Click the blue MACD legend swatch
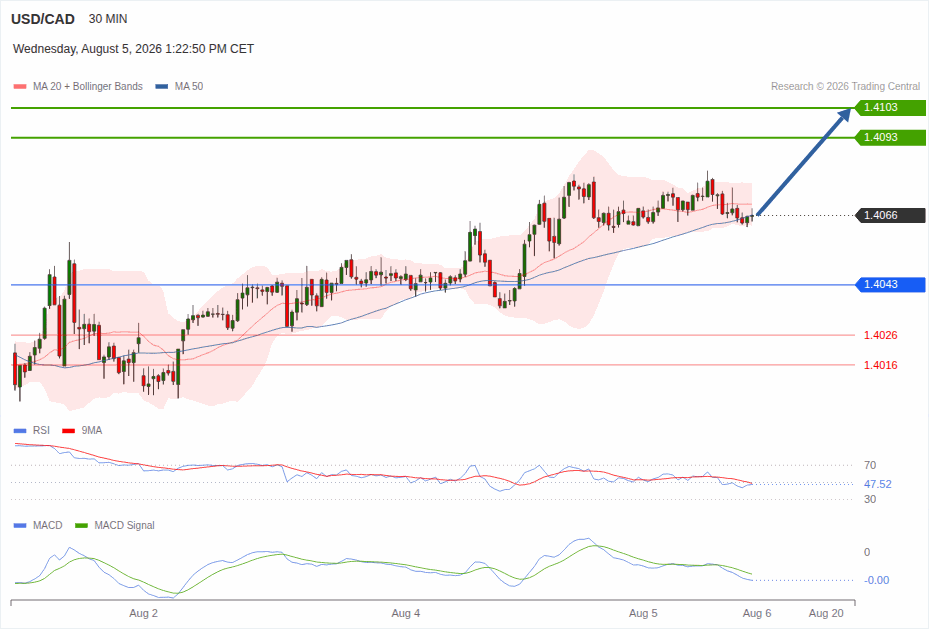929x629 pixels. click(20, 525)
